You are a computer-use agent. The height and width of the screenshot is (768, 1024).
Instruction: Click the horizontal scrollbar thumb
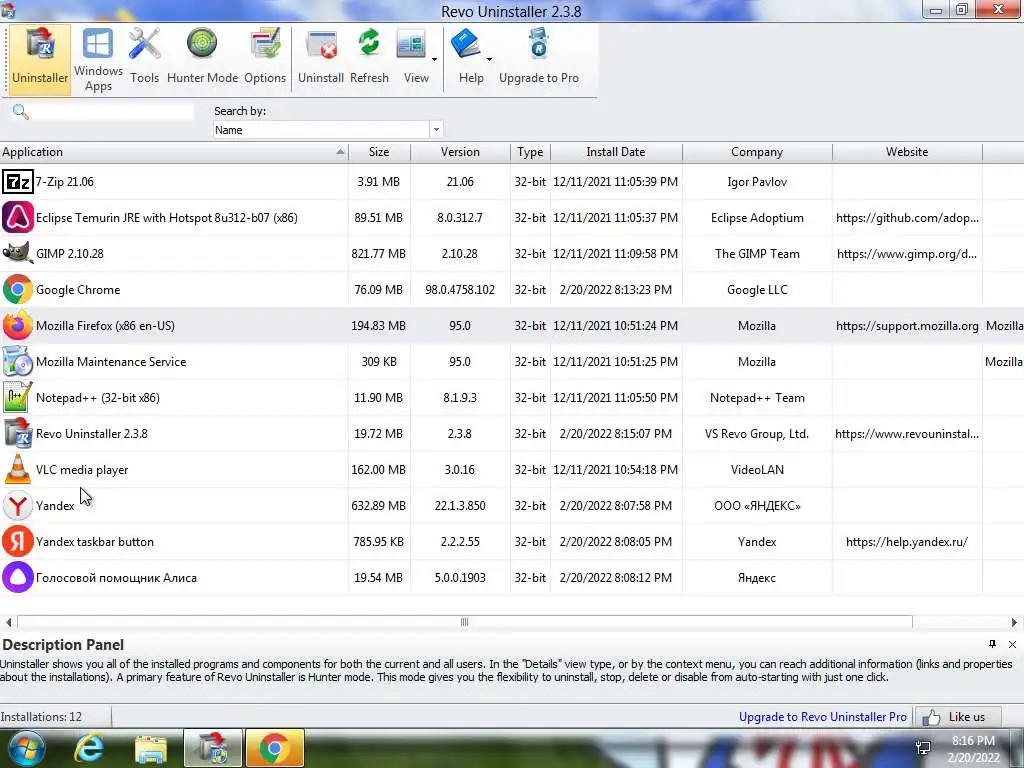click(464, 622)
